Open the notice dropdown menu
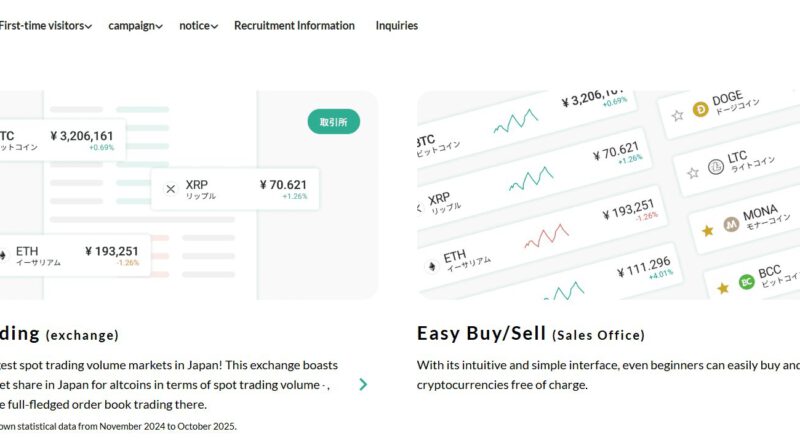 tap(198, 26)
